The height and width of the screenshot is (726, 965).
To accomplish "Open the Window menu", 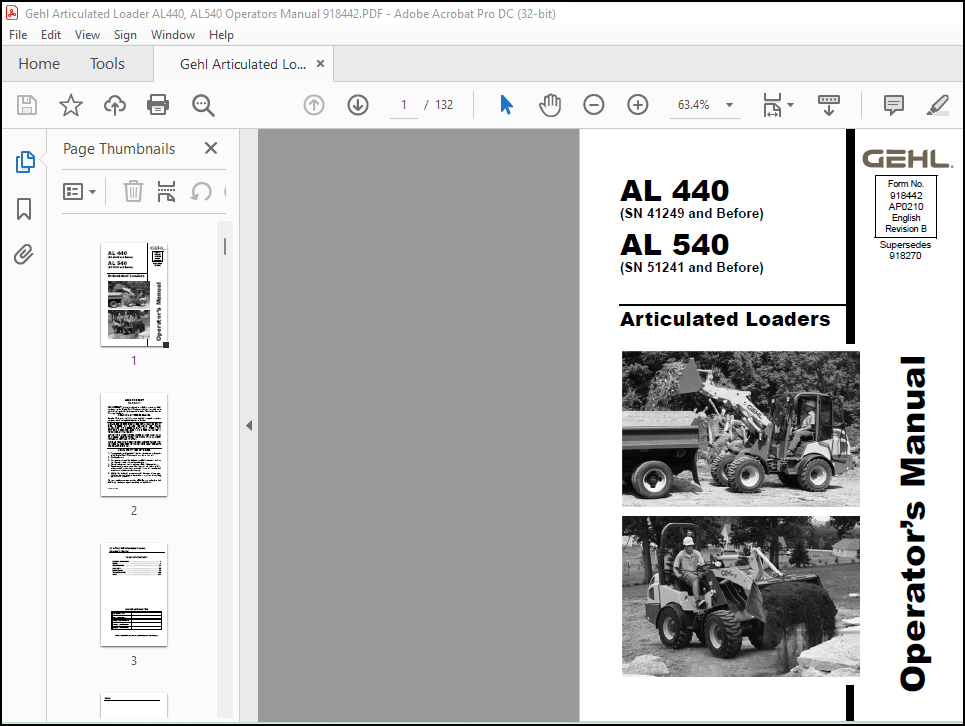I will 173,35.
